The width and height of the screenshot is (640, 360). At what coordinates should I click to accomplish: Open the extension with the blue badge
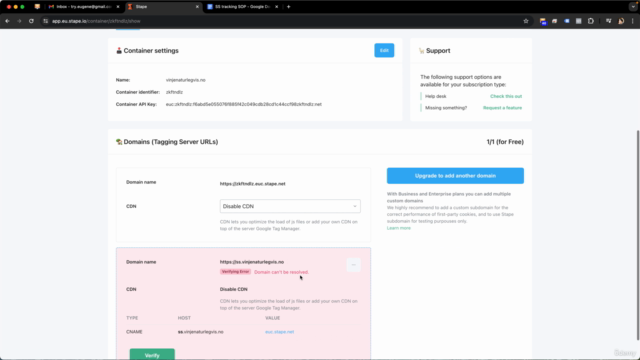tap(542, 21)
